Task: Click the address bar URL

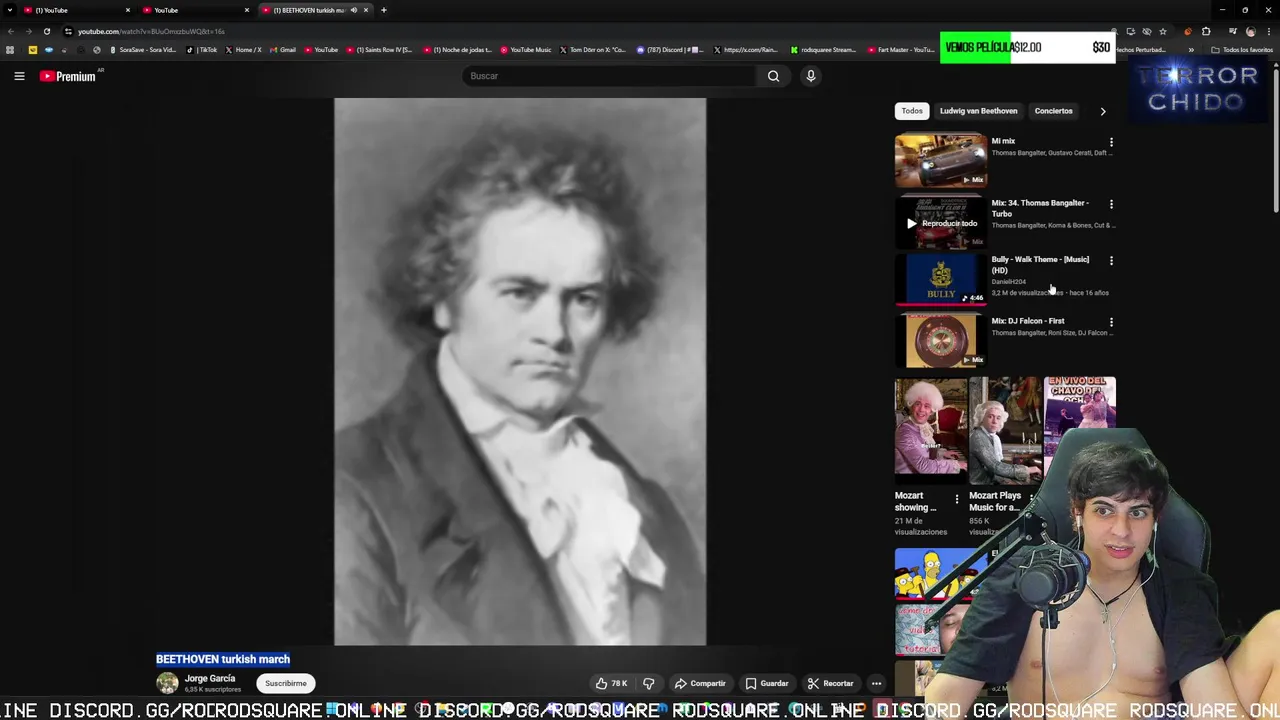Action: [x=151, y=31]
